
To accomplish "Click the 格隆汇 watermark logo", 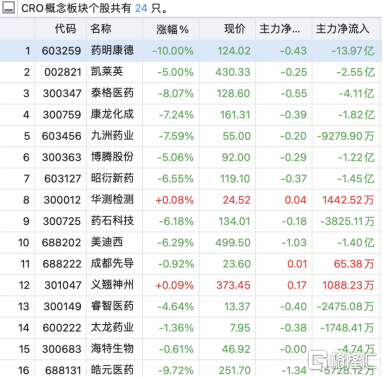I will (342, 360).
